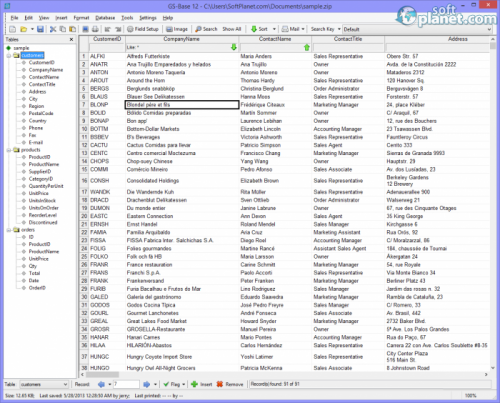Click the Remove red X button
The image size is (500, 403).
point(230,384)
